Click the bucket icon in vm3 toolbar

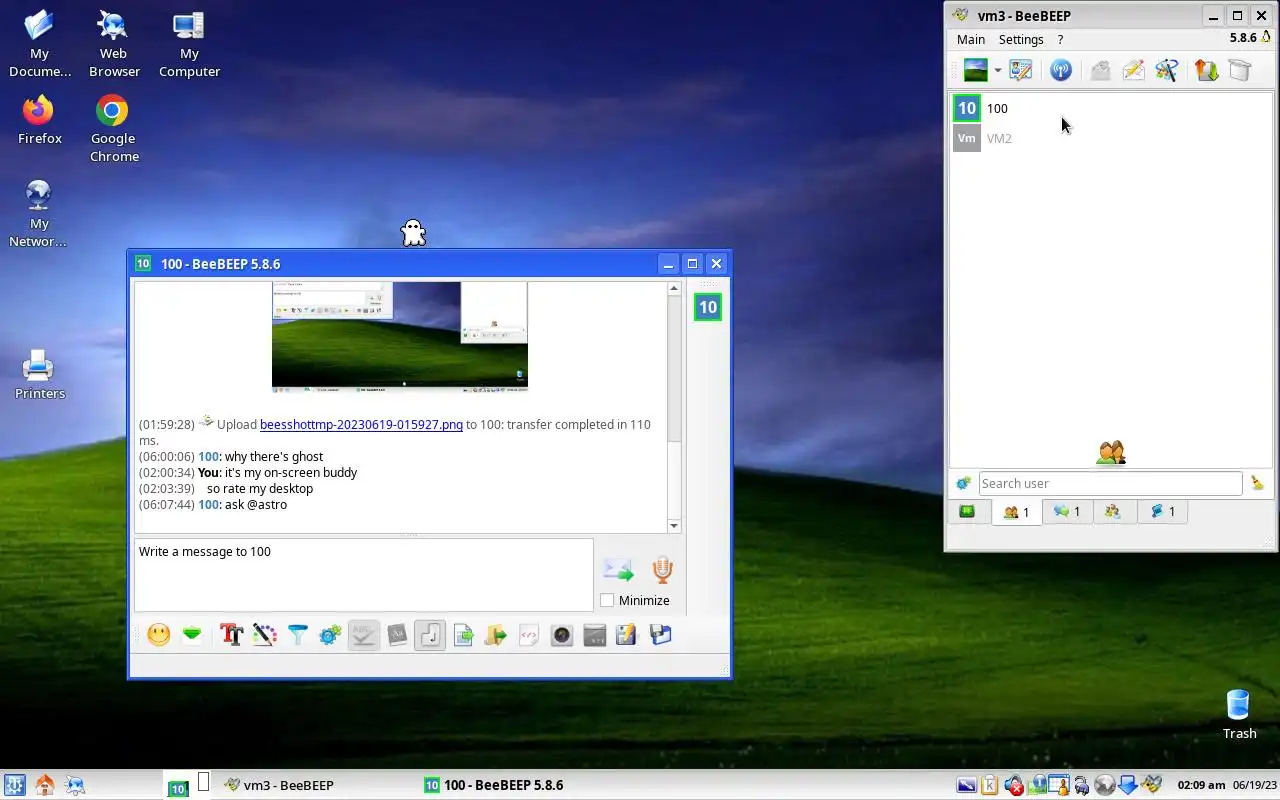click(1240, 70)
